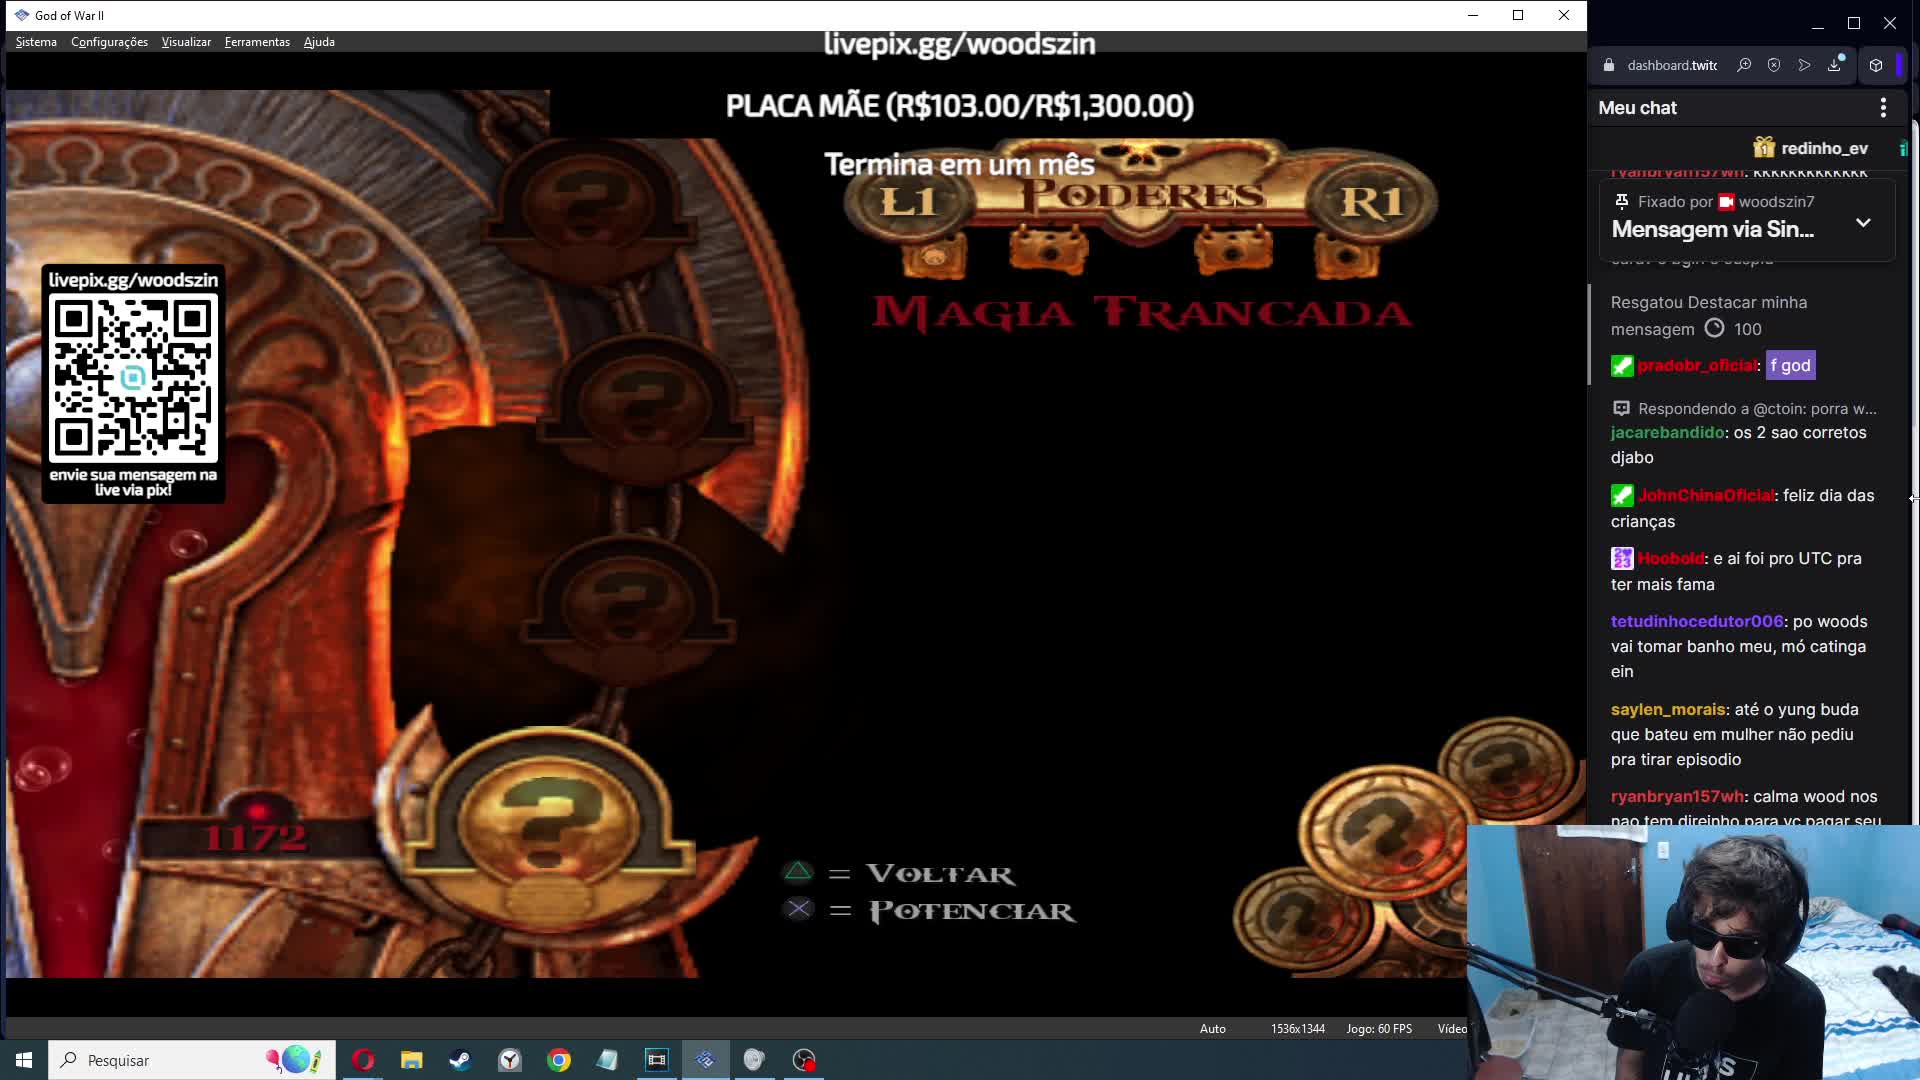Click the Auto status bar entry
Image resolution: width=1920 pixels, height=1080 pixels.
[x=1212, y=1028]
